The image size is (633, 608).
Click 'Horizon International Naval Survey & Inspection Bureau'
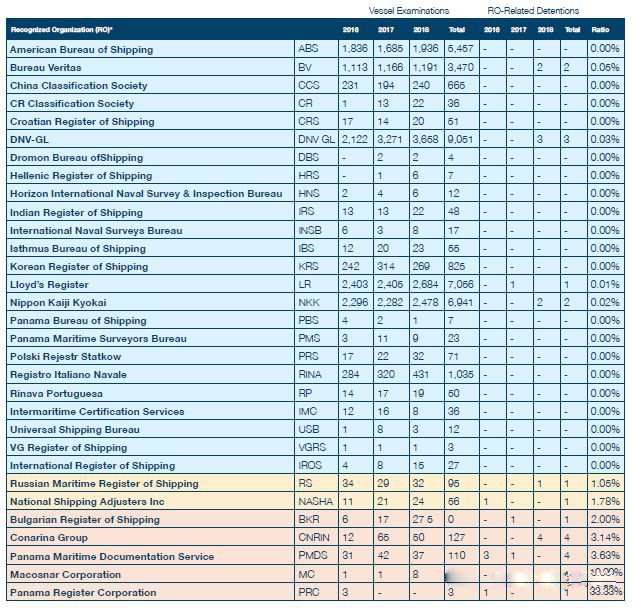click(x=146, y=194)
